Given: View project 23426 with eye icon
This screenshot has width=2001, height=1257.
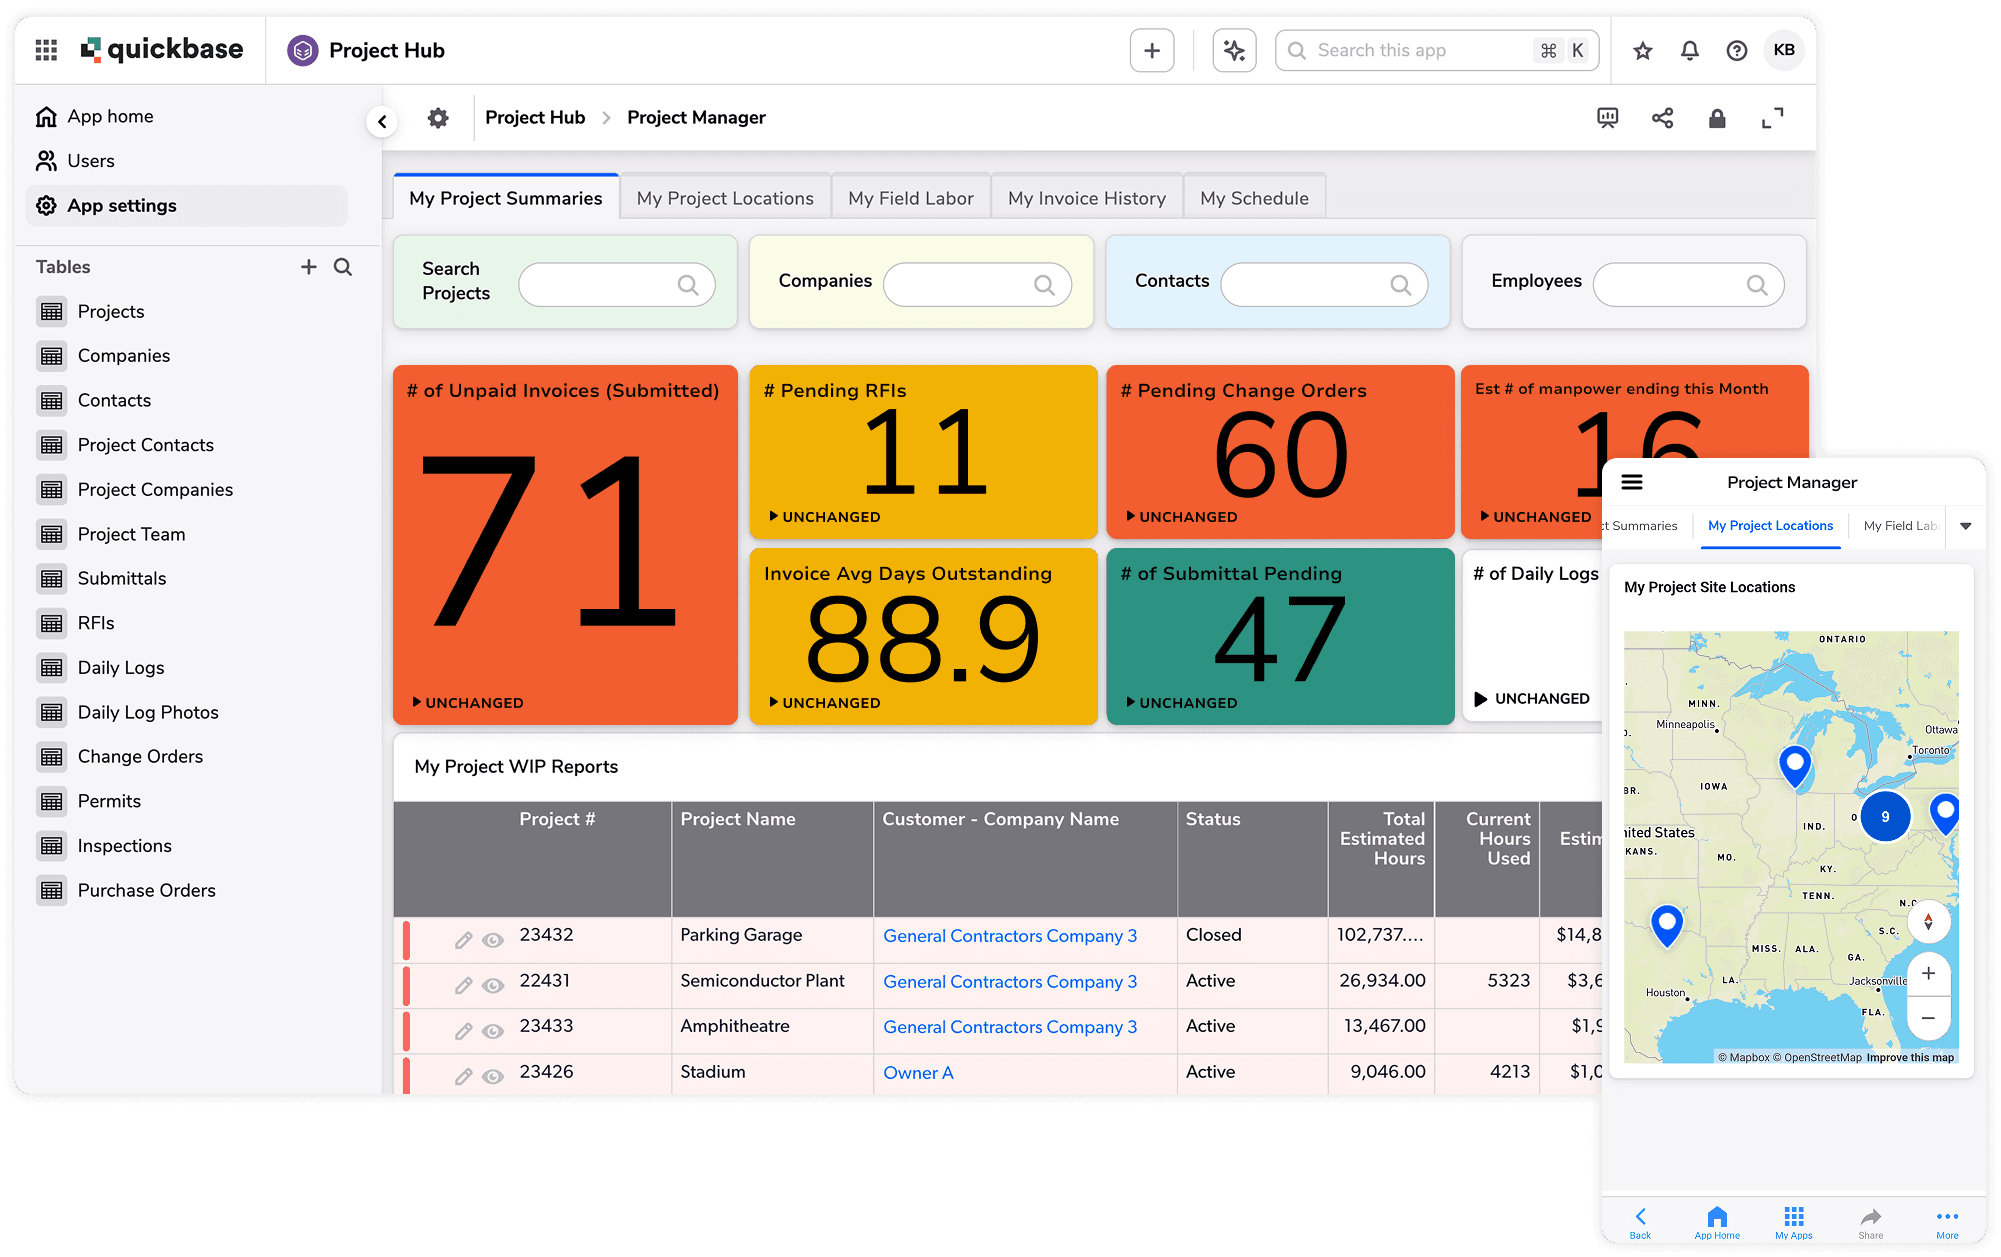Looking at the screenshot, I should (493, 1077).
